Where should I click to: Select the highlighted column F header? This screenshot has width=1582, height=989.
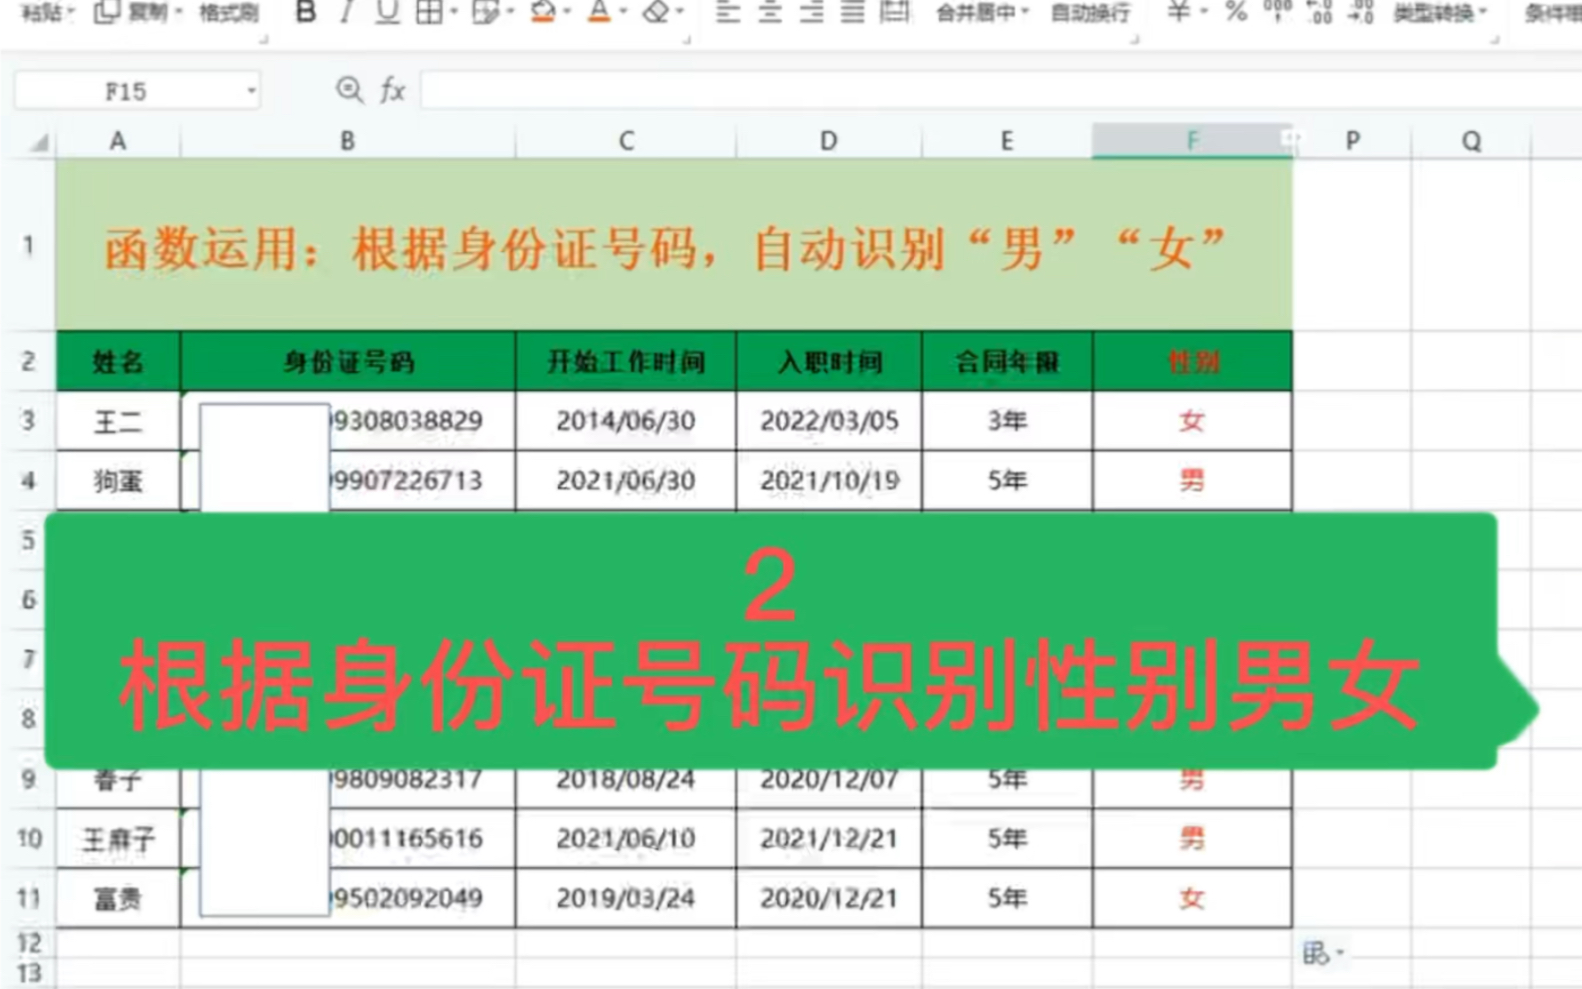(1191, 141)
